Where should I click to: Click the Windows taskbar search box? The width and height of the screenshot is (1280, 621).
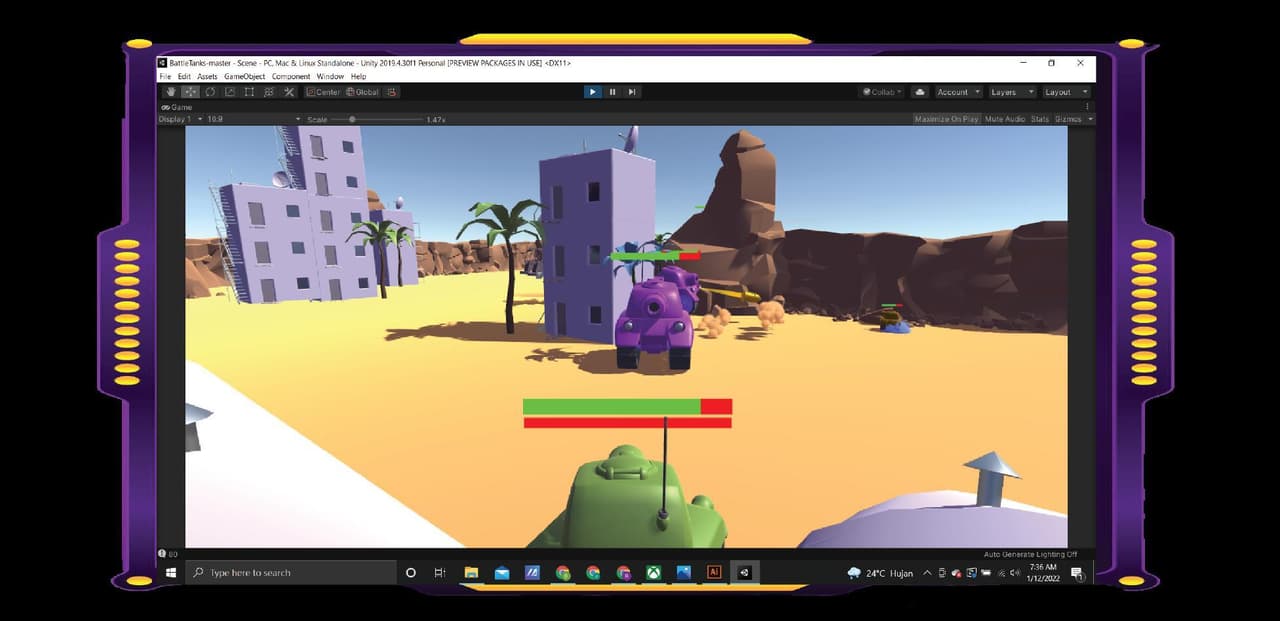coord(291,573)
